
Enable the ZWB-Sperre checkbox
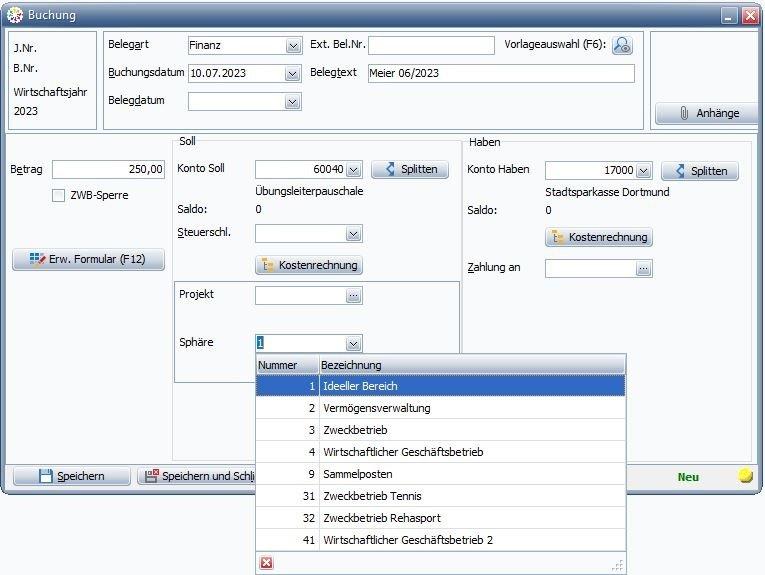click(59, 196)
